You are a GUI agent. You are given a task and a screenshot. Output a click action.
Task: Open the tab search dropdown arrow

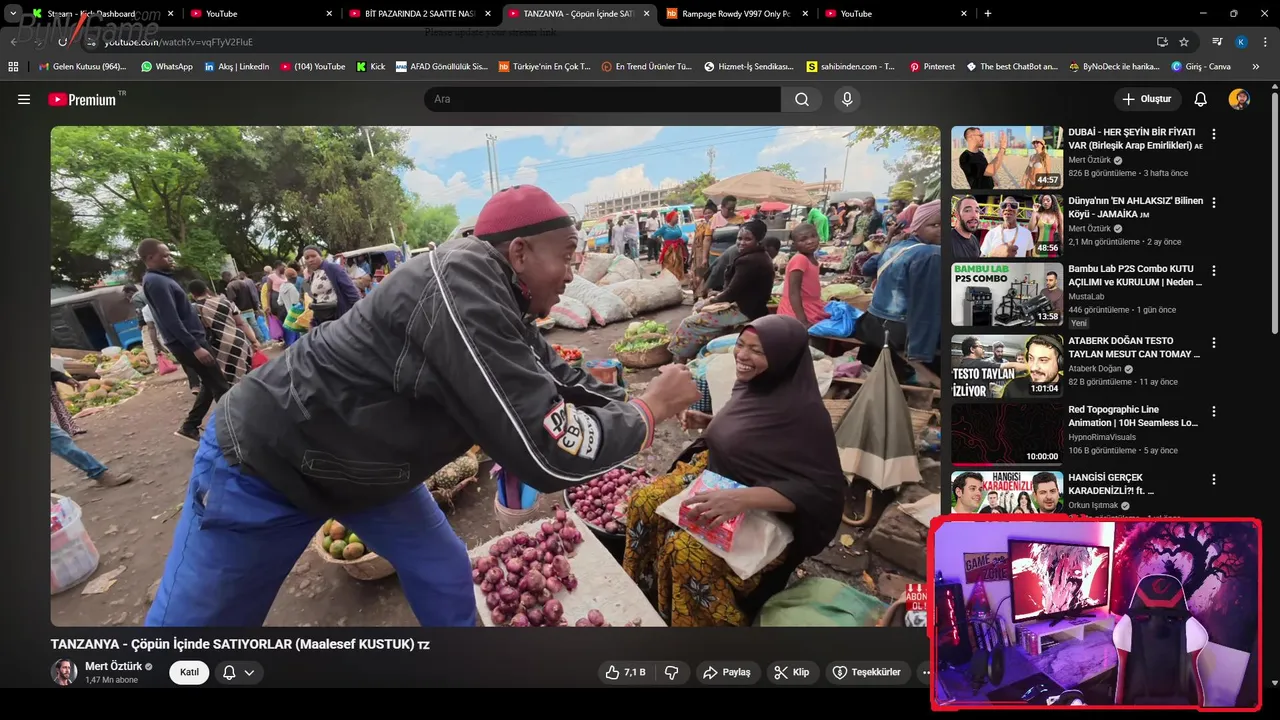point(13,13)
